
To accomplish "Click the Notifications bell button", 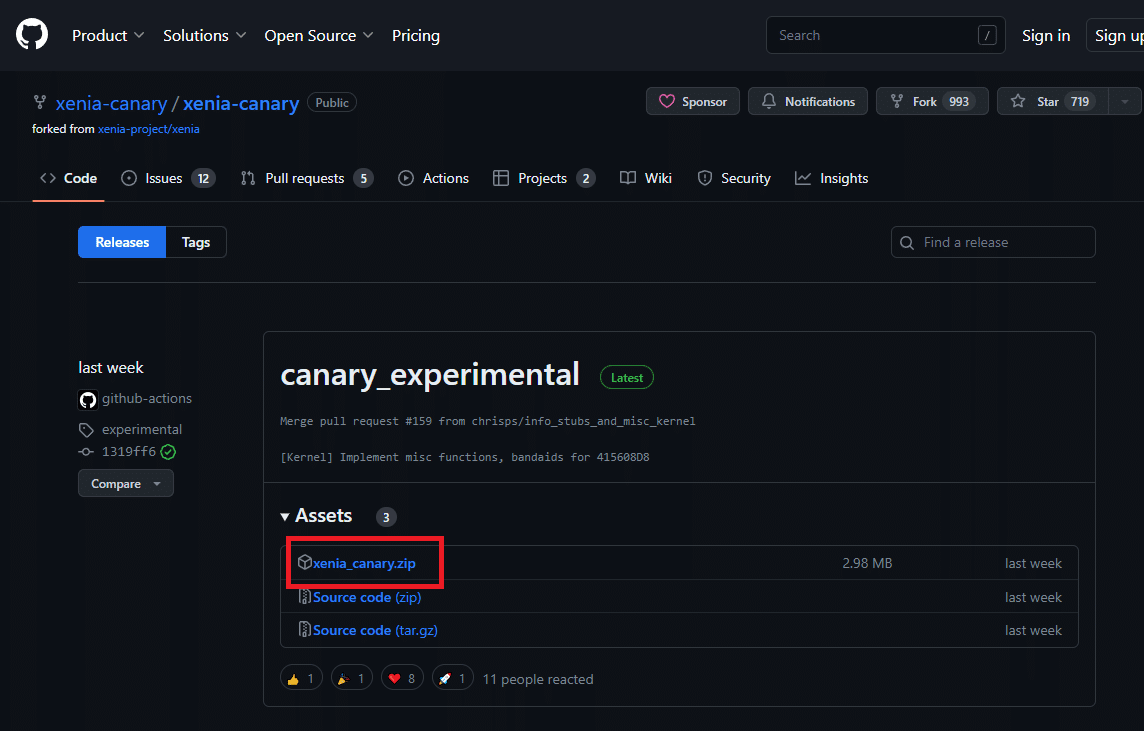I will [x=808, y=101].
